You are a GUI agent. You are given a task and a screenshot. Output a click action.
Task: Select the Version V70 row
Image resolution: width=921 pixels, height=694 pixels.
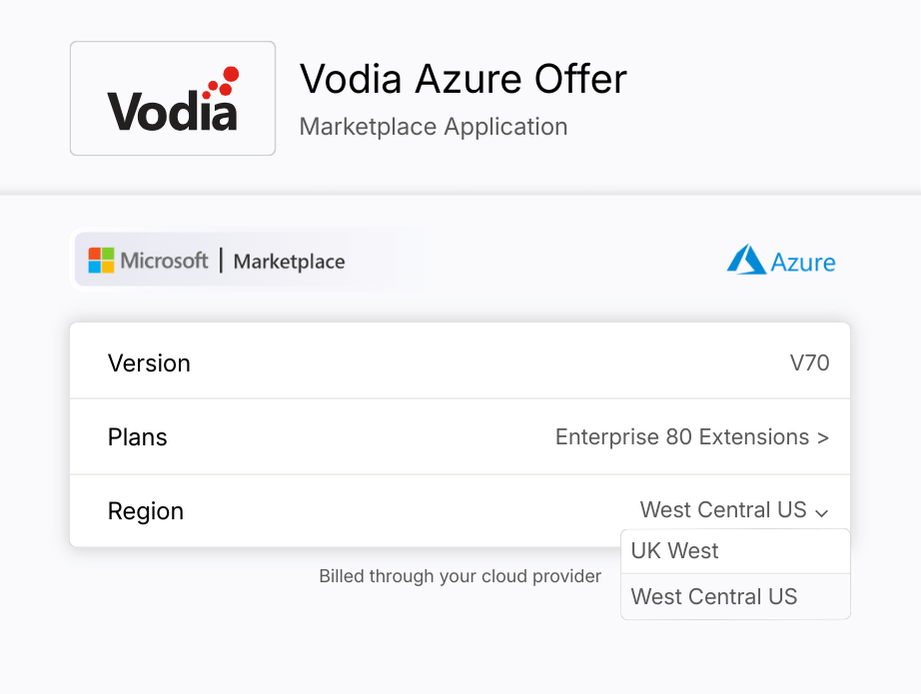[460, 362]
